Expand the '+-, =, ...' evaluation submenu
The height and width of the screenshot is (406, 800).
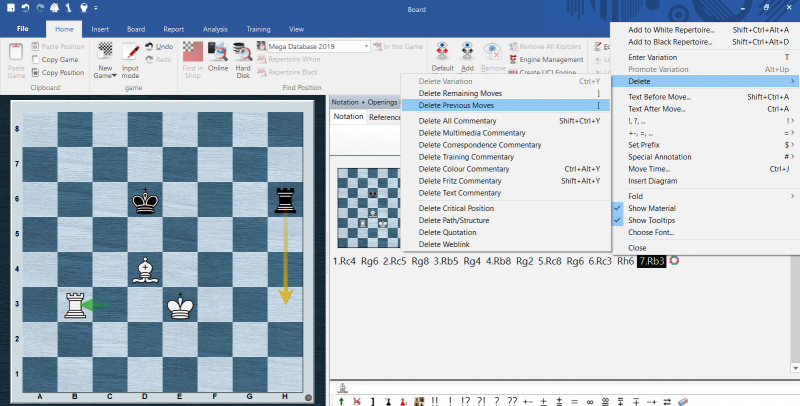[704, 133]
